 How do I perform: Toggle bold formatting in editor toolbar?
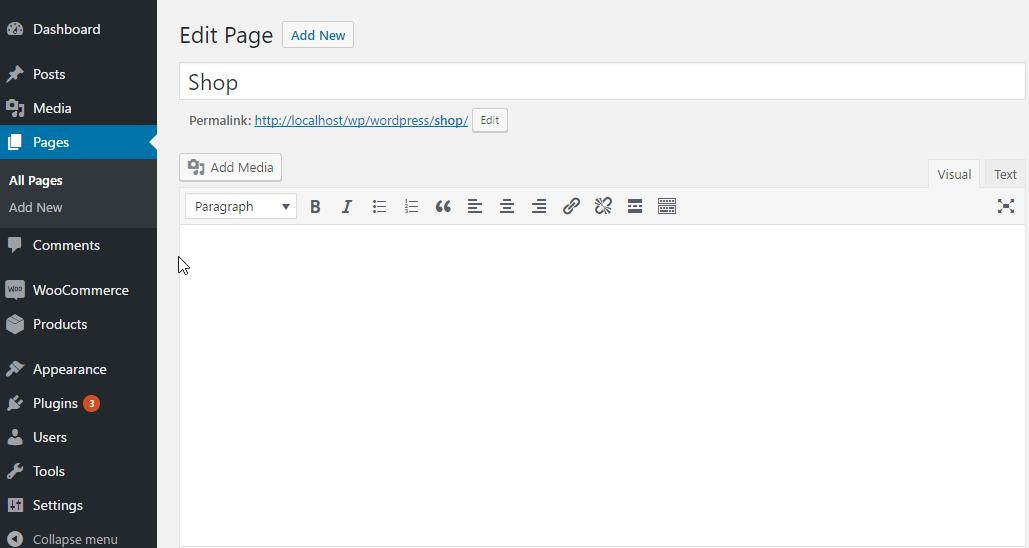point(315,207)
